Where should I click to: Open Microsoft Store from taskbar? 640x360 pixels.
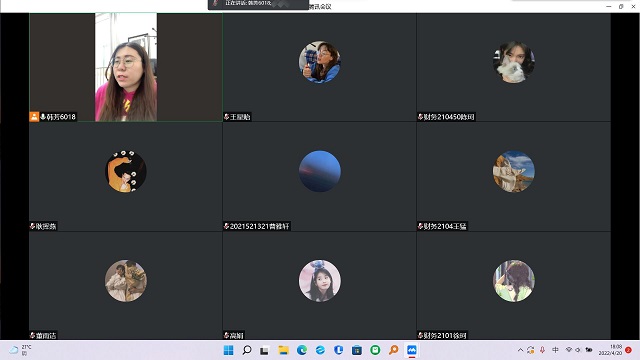(357, 350)
